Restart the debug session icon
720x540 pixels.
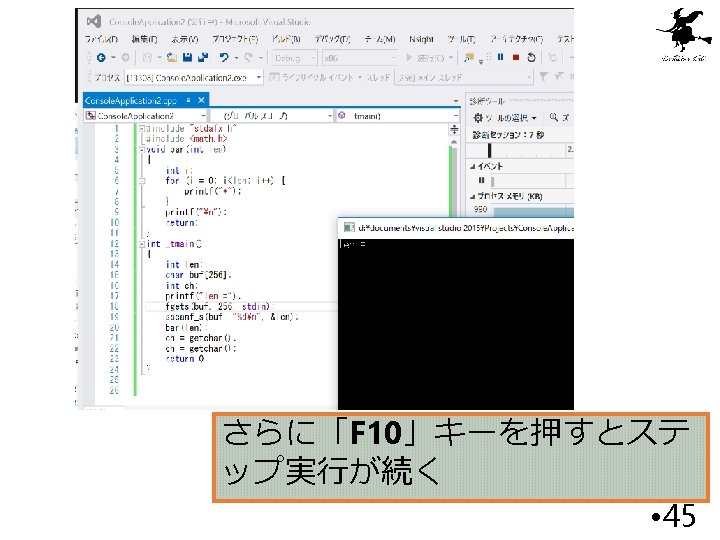(x=531, y=57)
